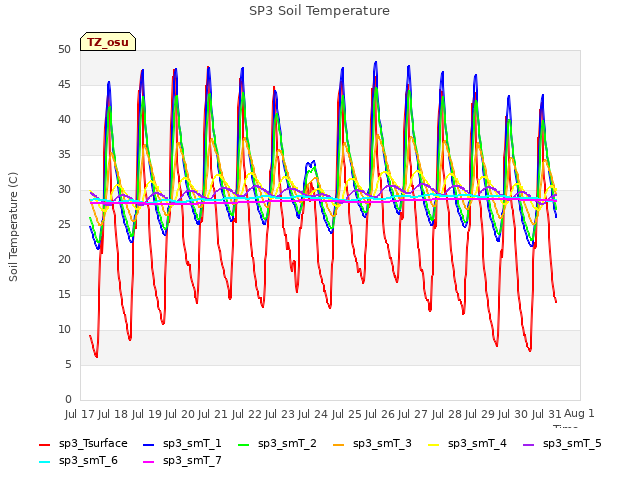The height and width of the screenshot is (480, 640).
Task: Click the 35 tick on y-axis
Action: pos(64,155)
